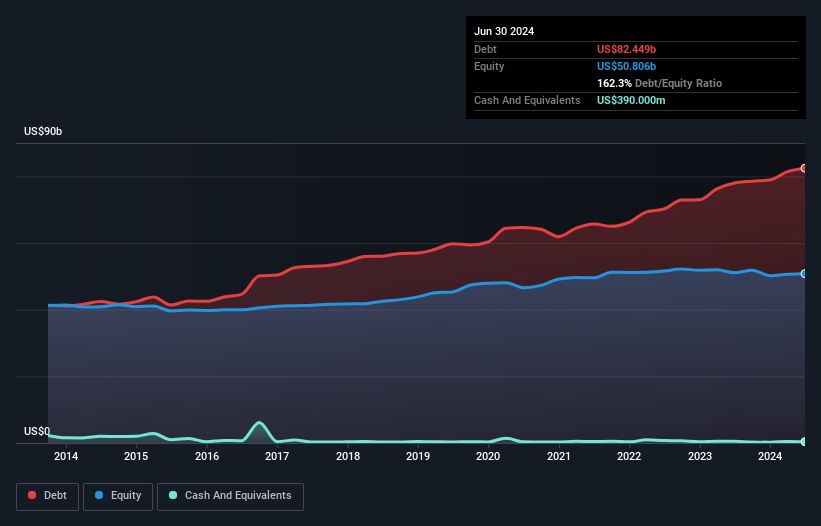Click the 2024 x-axis label
The width and height of the screenshot is (821, 526).
770,456
